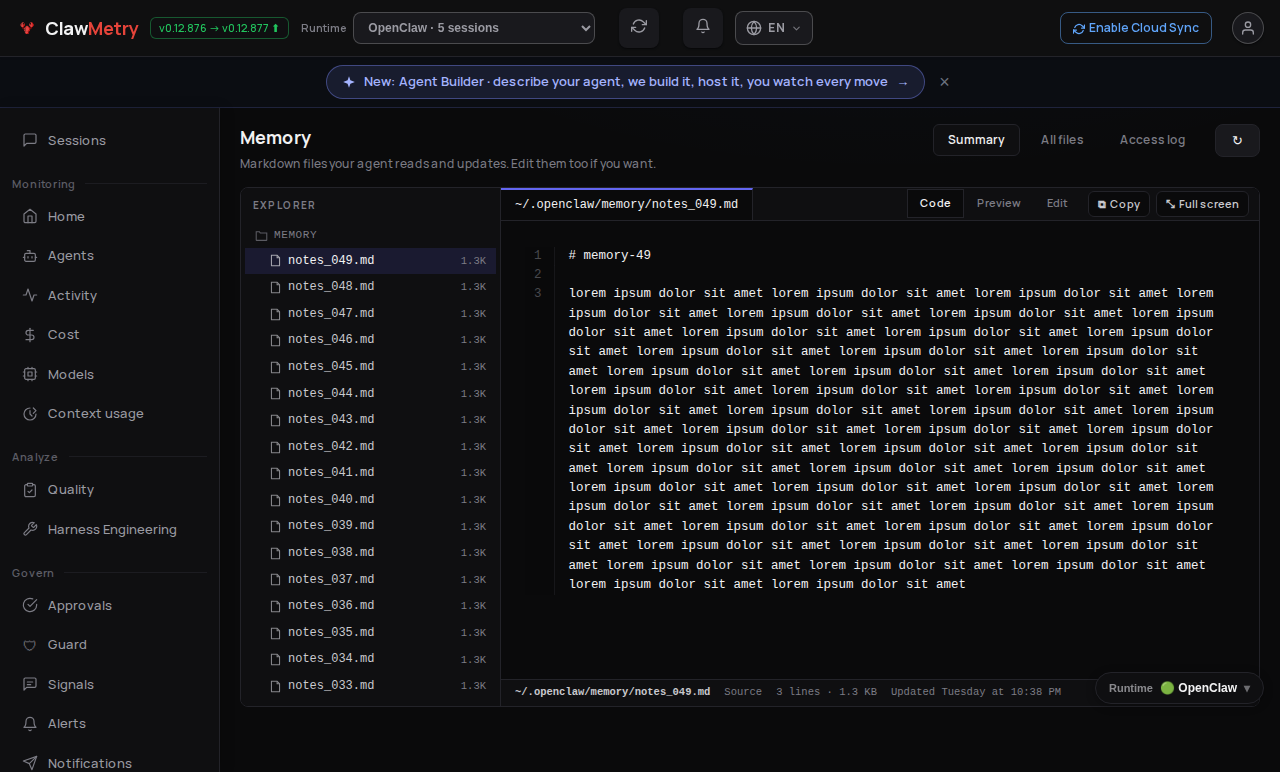Switch to the Access log tab
Image resolution: width=1280 pixels, height=772 pixels.
tap(1152, 140)
